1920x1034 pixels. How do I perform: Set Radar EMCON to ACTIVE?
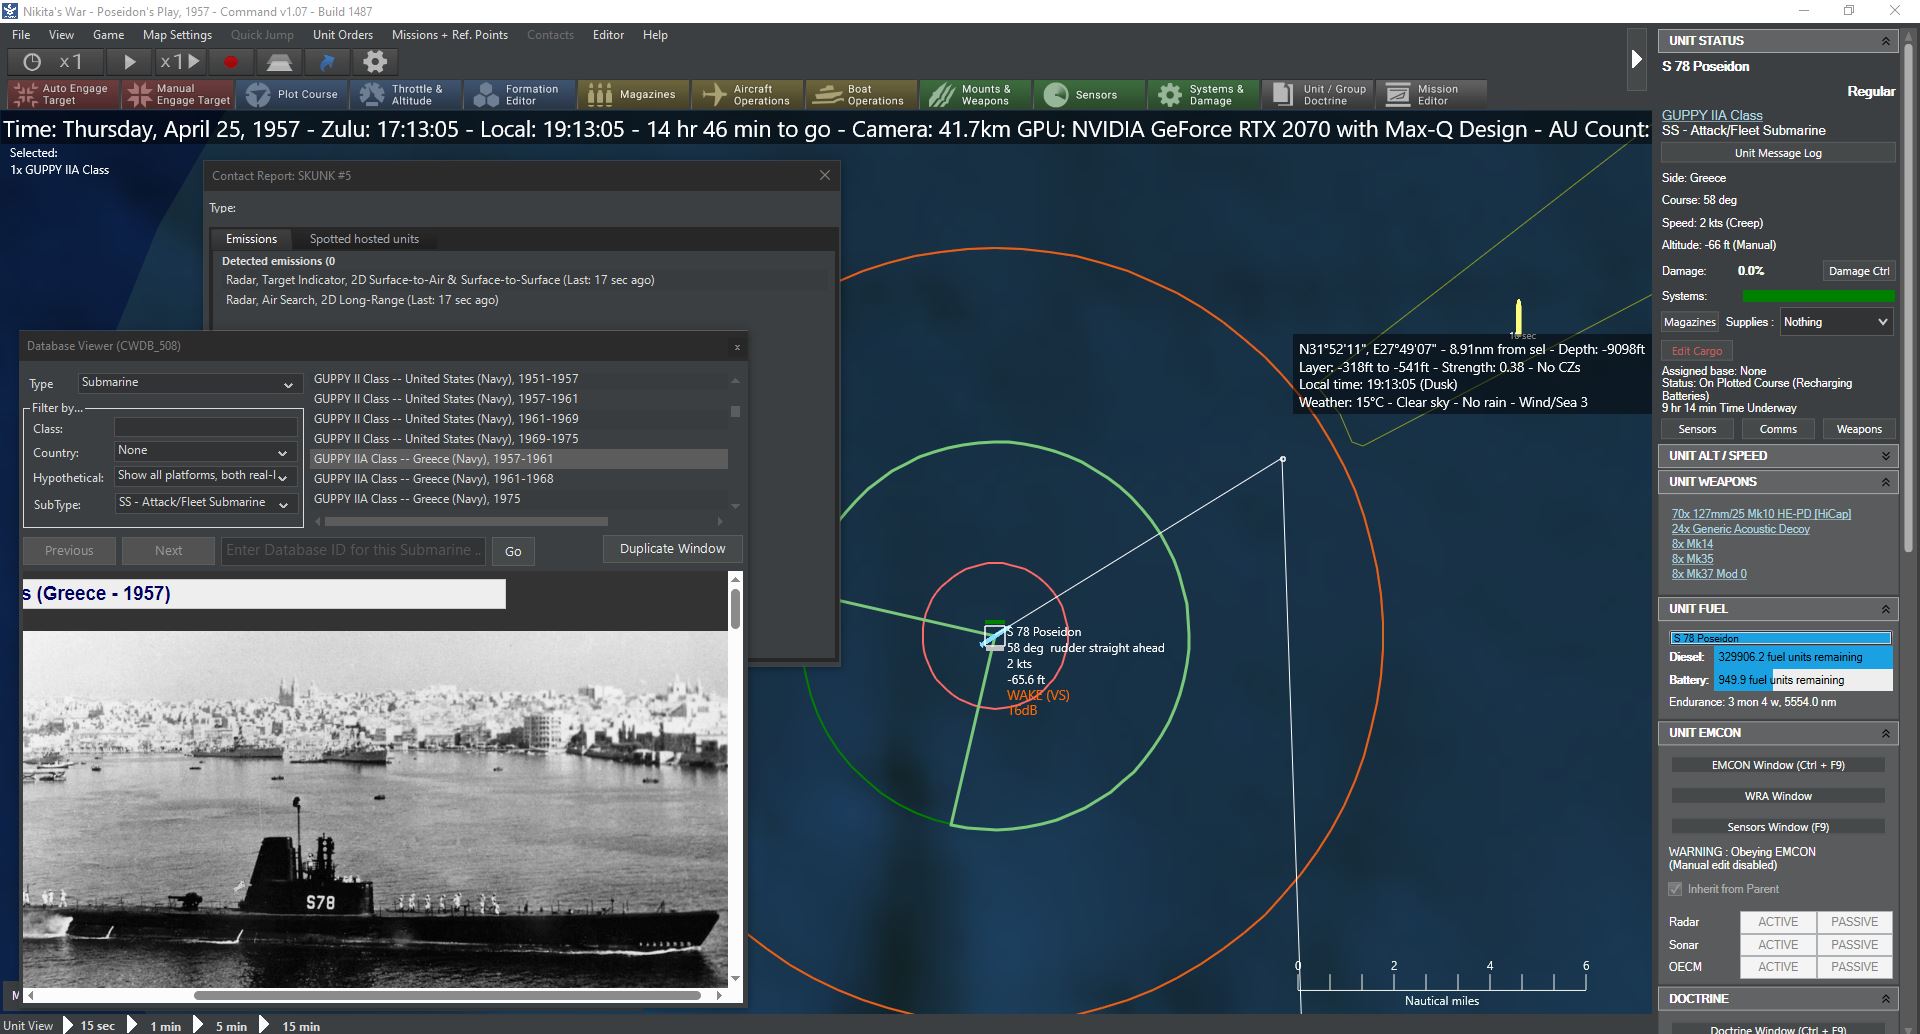pyautogui.click(x=1778, y=922)
